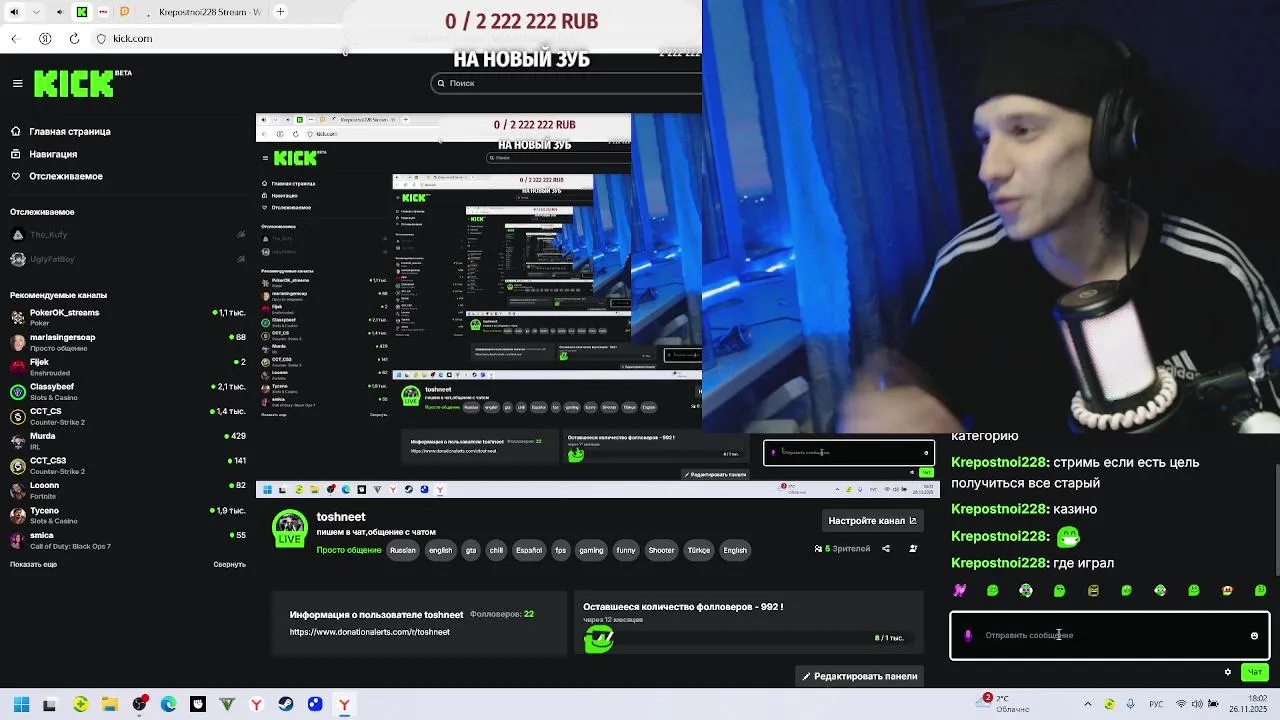
Task: Click the site security shield icon
Action: [101, 39]
